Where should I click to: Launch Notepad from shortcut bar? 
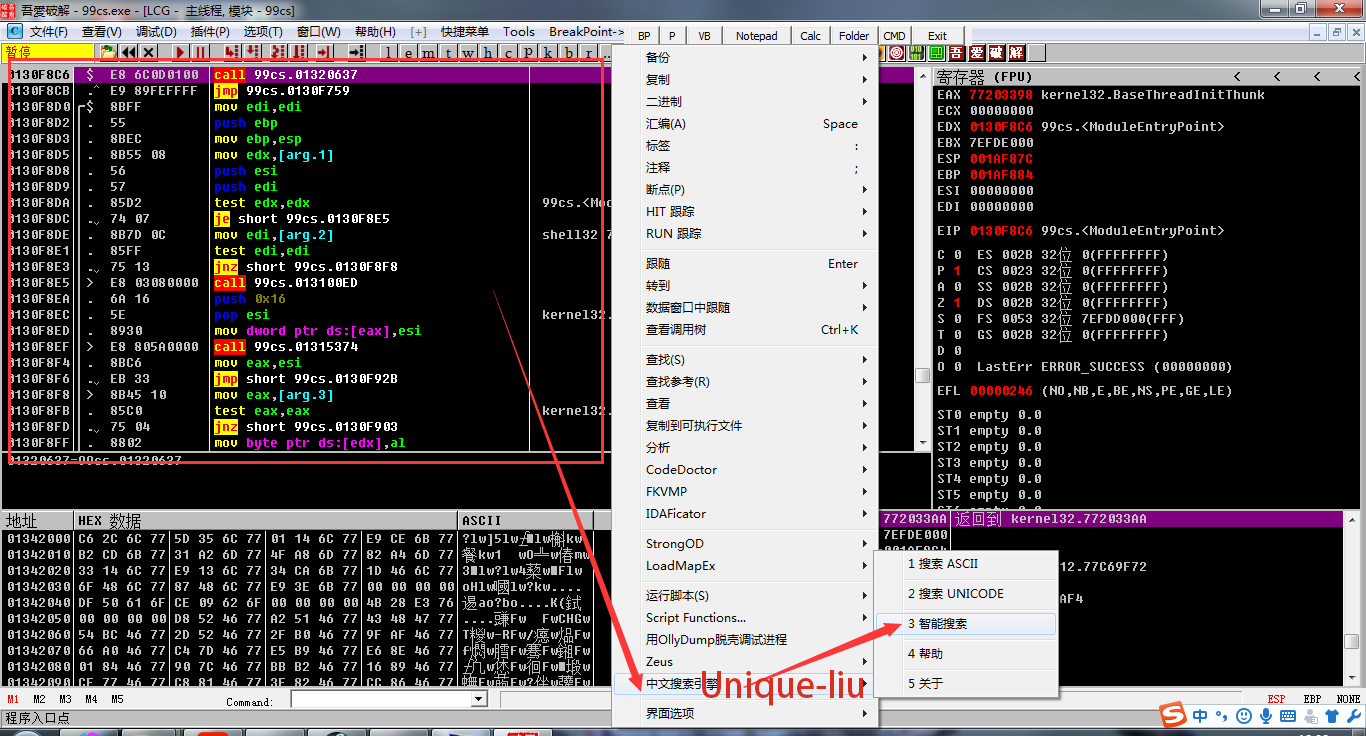click(756, 36)
